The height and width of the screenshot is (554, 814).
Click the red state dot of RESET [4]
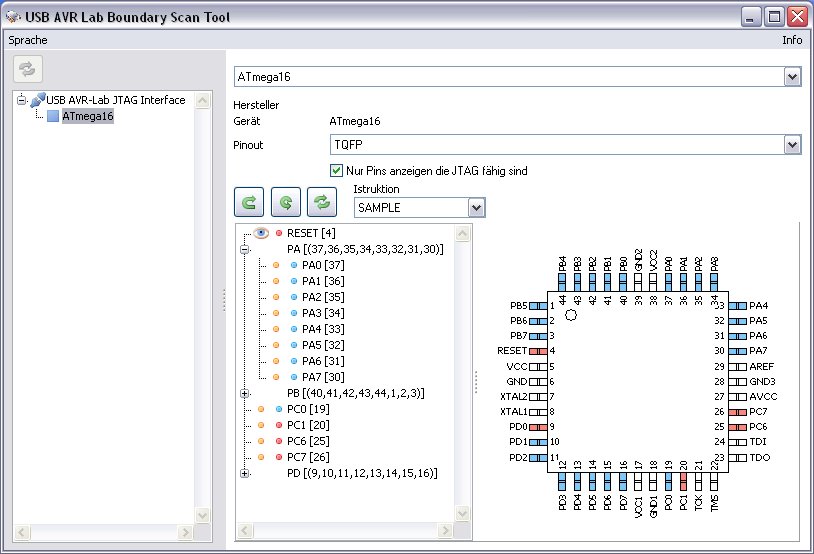click(279, 233)
